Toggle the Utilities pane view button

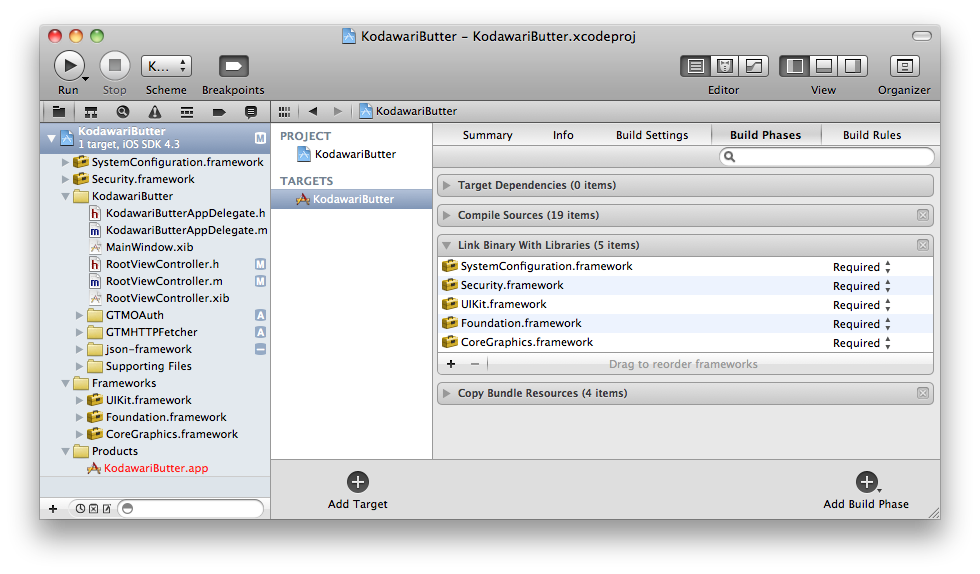(852, 66)
